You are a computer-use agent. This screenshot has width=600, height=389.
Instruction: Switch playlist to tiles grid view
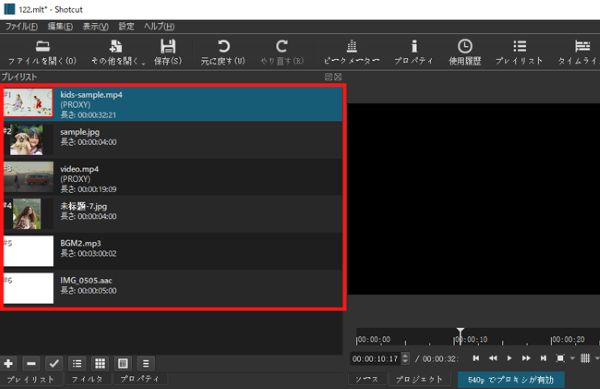(100, 363)
